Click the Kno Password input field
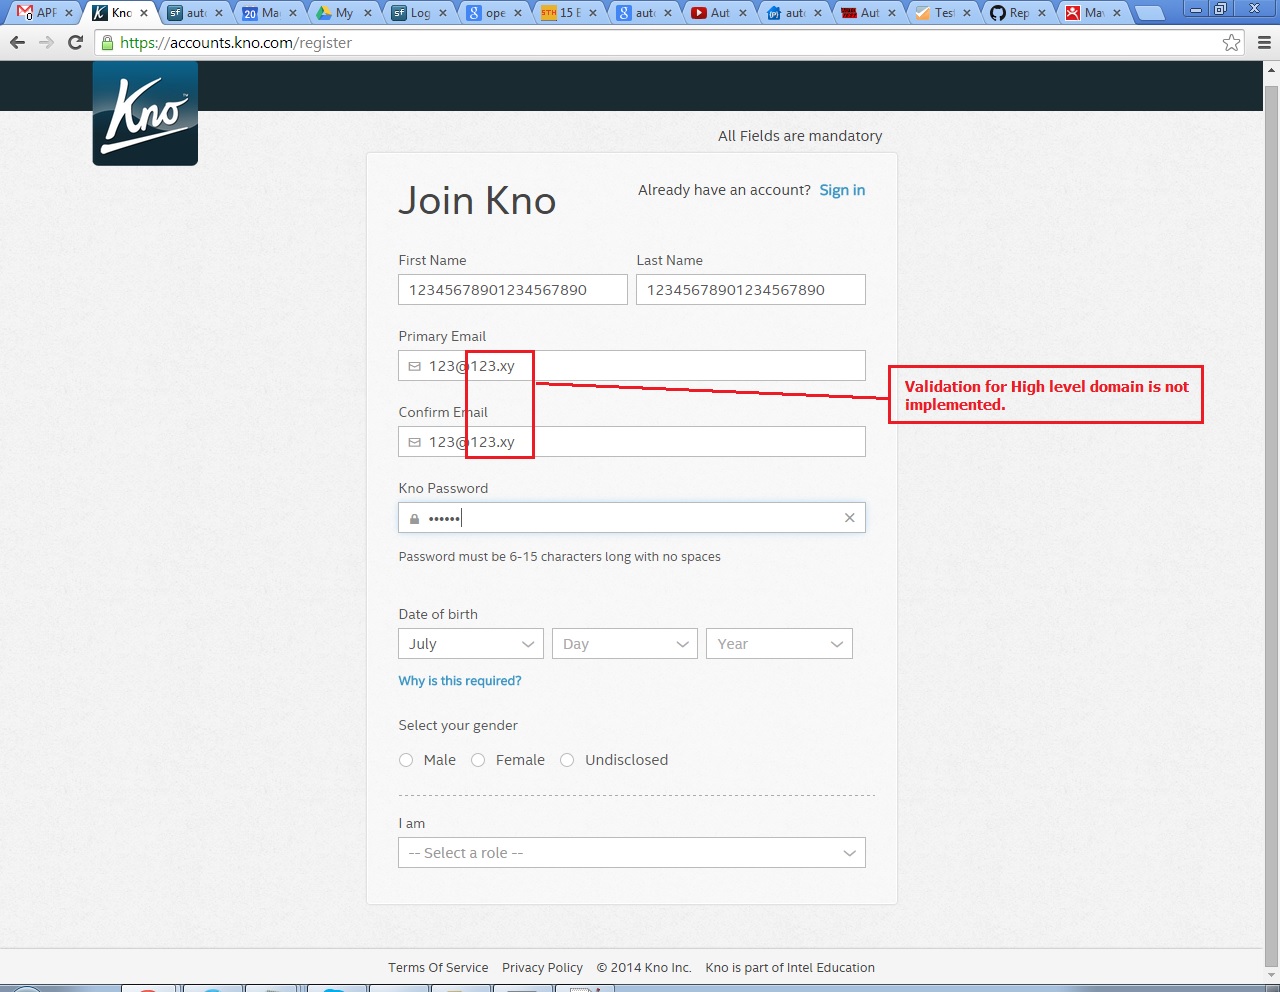Image resolution: width=1280 pixels, height=992 pixels. pos(632,518)
